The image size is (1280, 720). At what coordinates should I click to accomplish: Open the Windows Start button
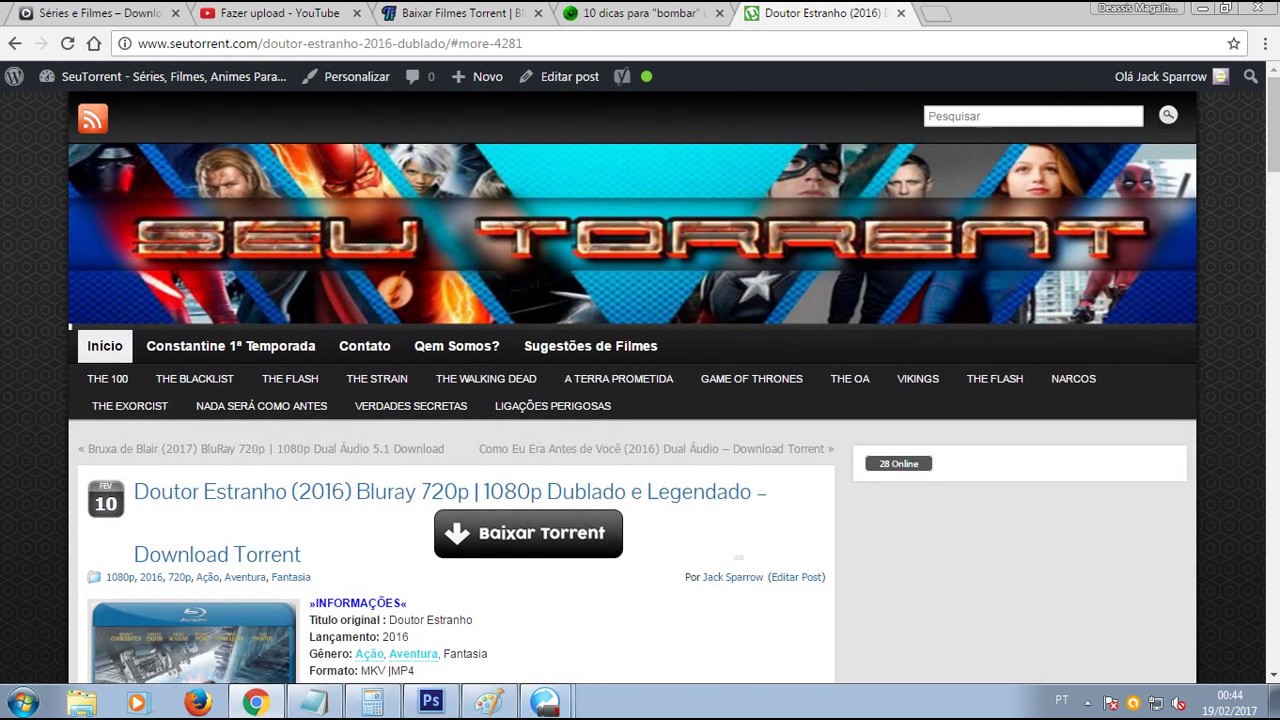tap(22, 702)
